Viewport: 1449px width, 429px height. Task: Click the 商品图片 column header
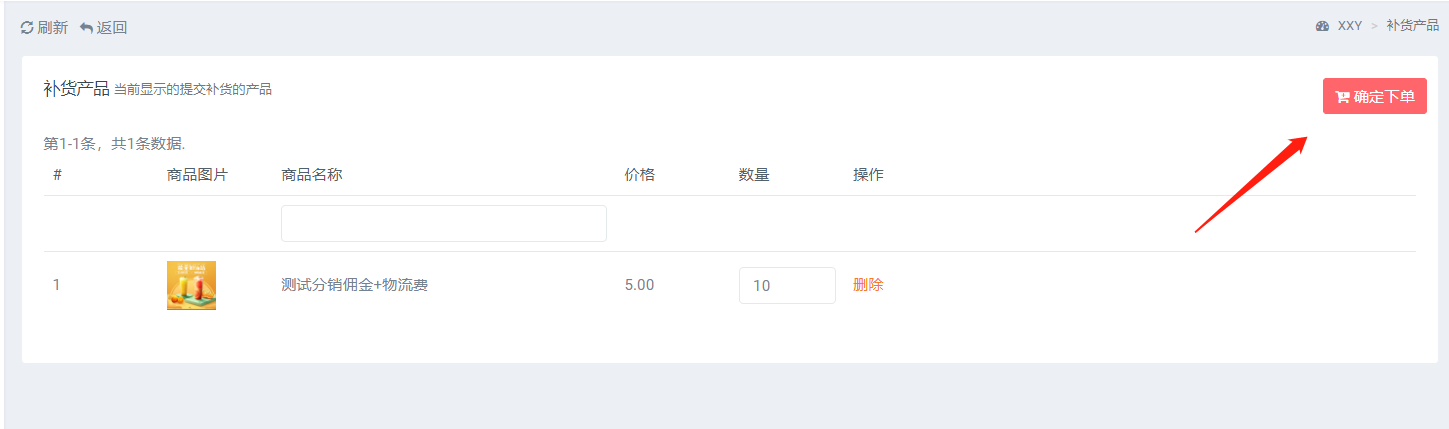(x=197, y=175)
